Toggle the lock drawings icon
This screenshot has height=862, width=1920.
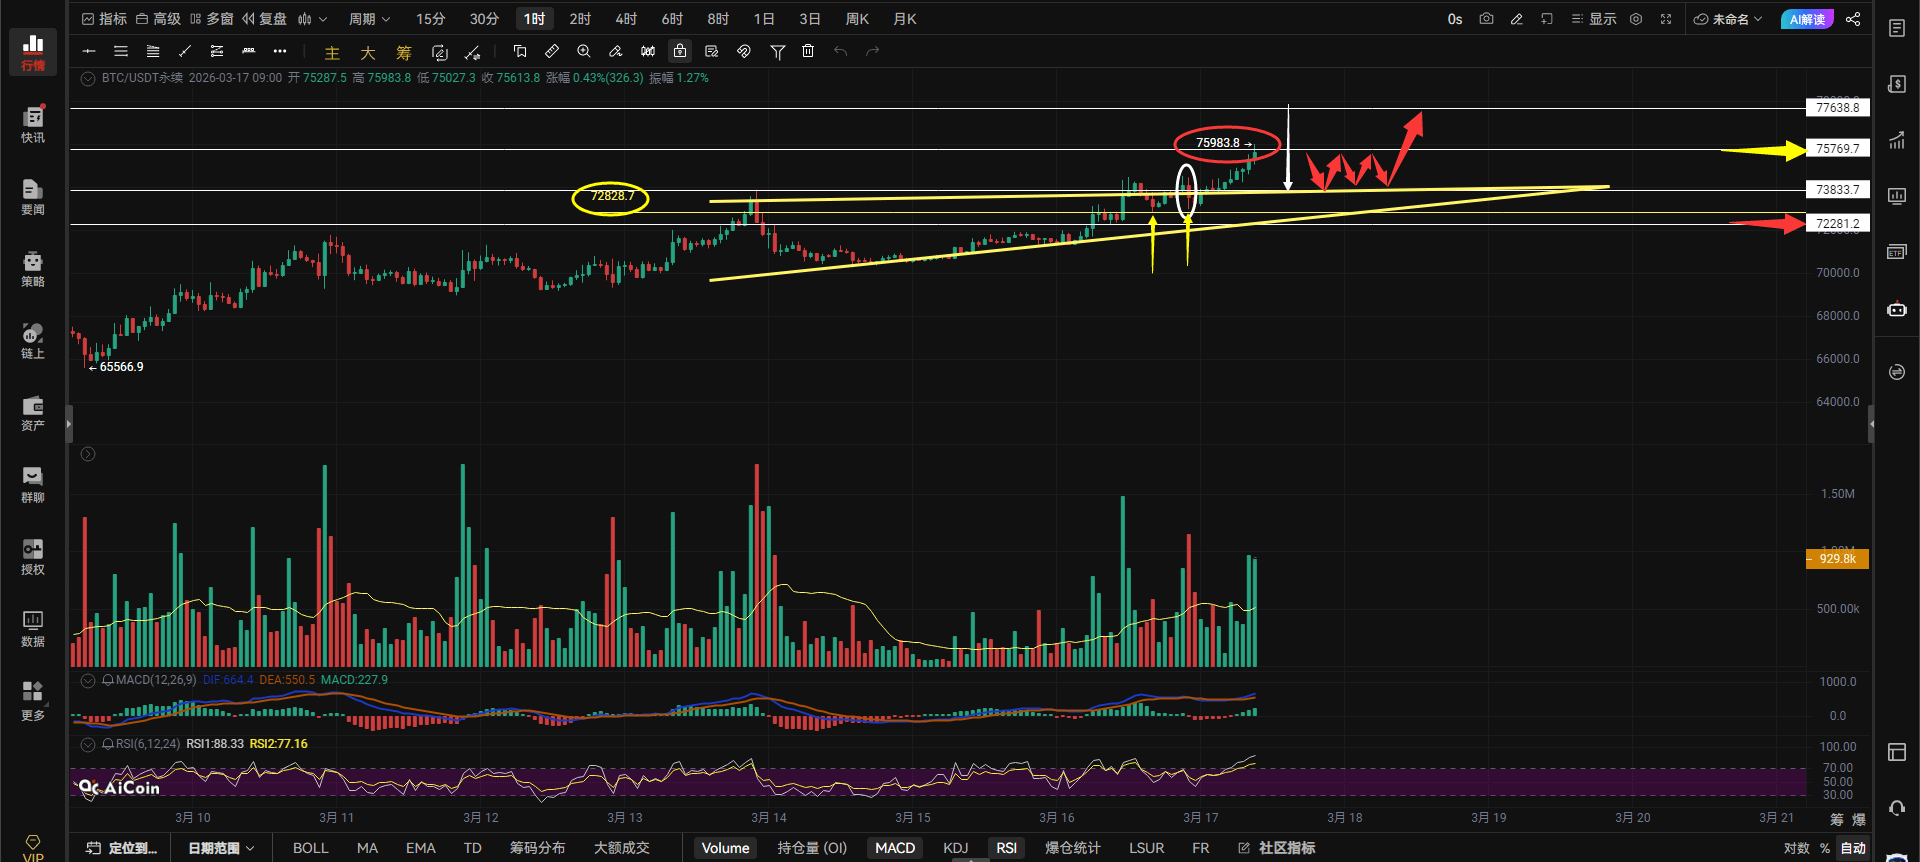(680, 51)
